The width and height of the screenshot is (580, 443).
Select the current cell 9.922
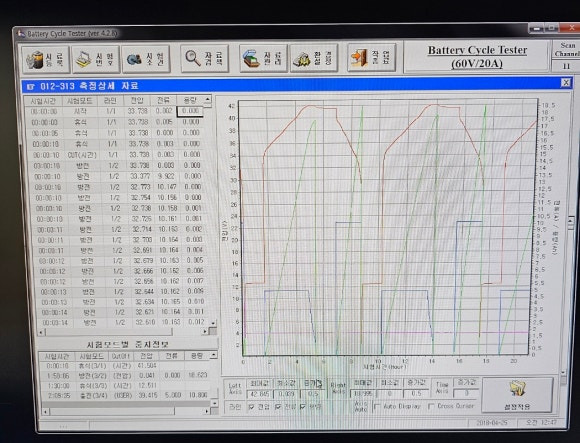click(165, 176)
